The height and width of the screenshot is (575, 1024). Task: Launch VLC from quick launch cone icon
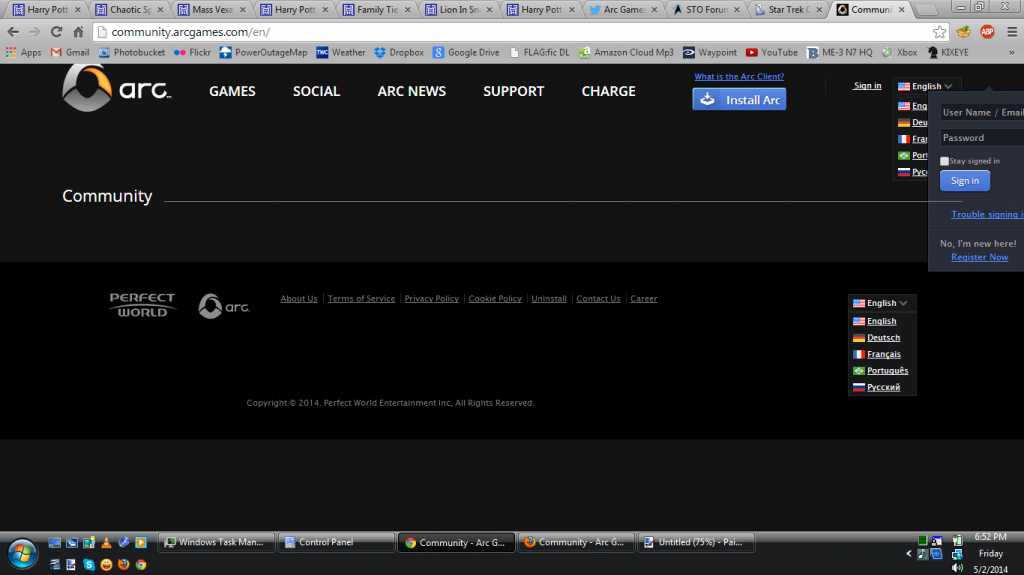pyautogui.click(x=106, y=542)
